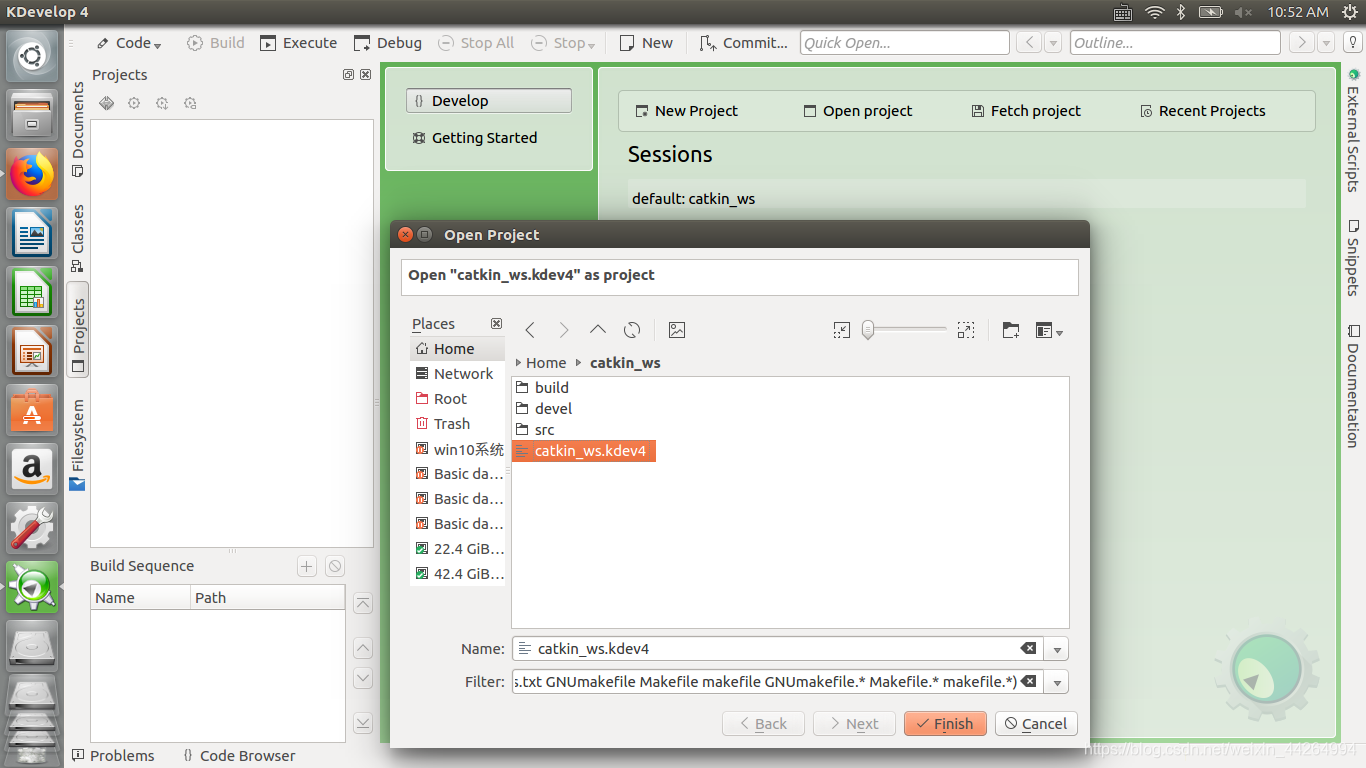
Task: Click catkin_ws in the breadcrumb path
Action: pos(625,363)
